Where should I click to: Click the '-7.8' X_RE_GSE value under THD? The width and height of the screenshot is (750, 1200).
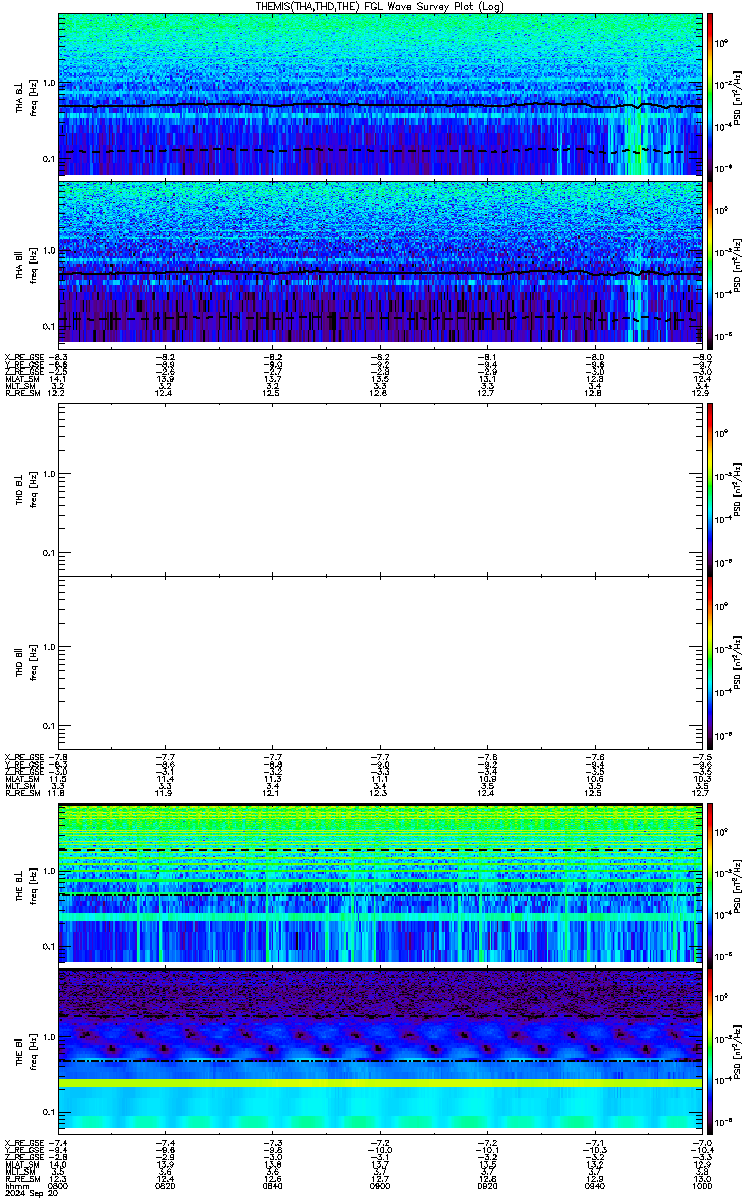tap(59, 757)
